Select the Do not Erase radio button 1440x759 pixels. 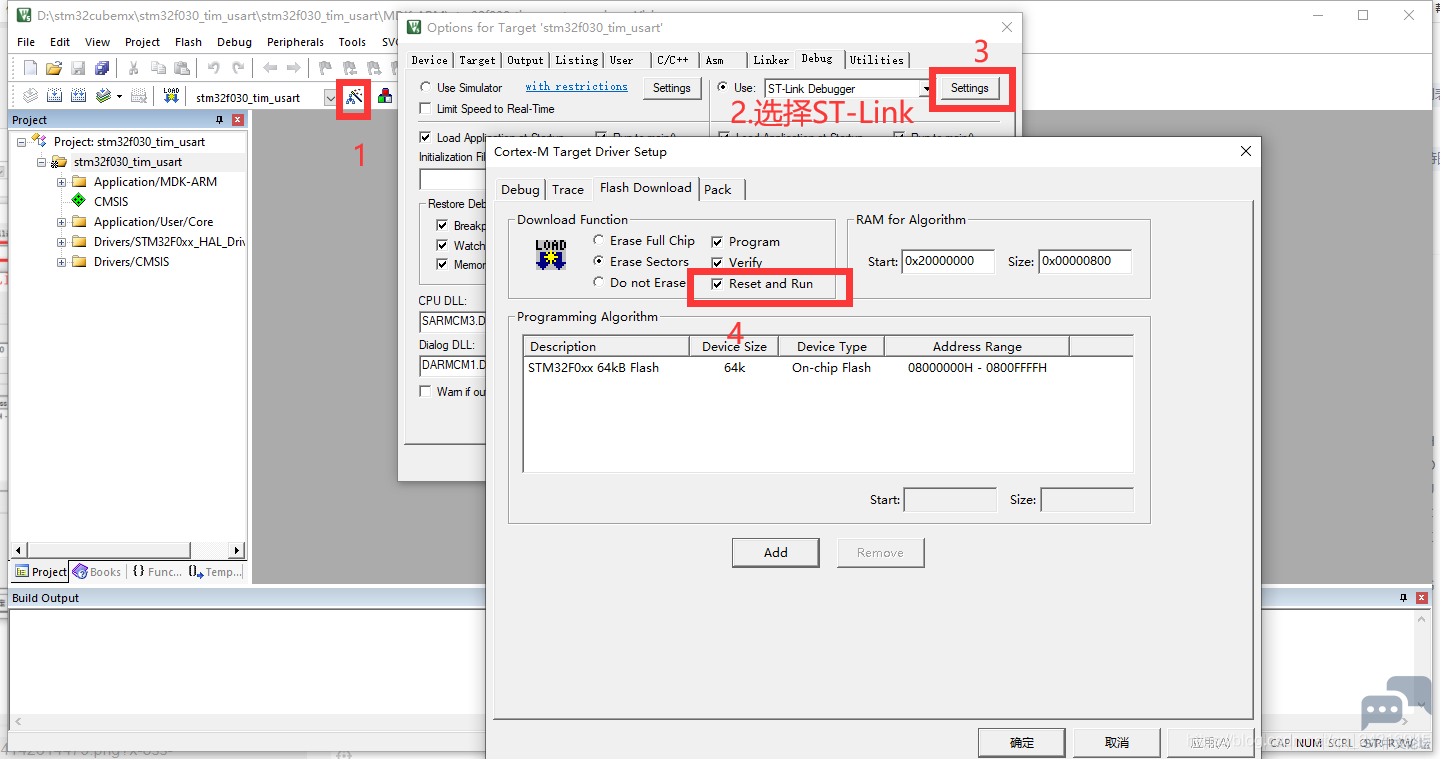pos(598,283)
